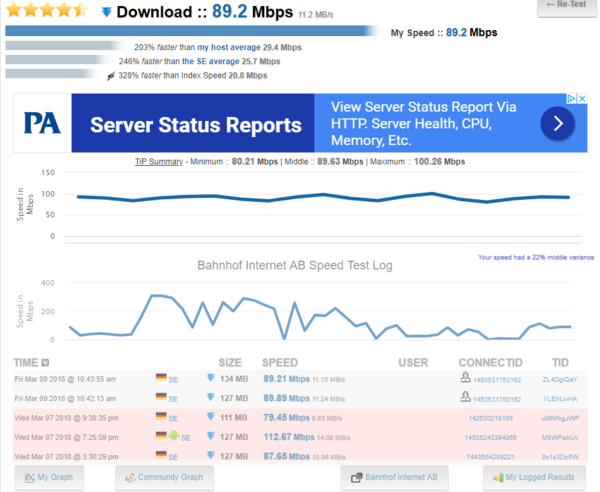The image size is (600, 492).
Task: Click the Android icon in the 112.67 Mbps row
Action: [173, 437]
